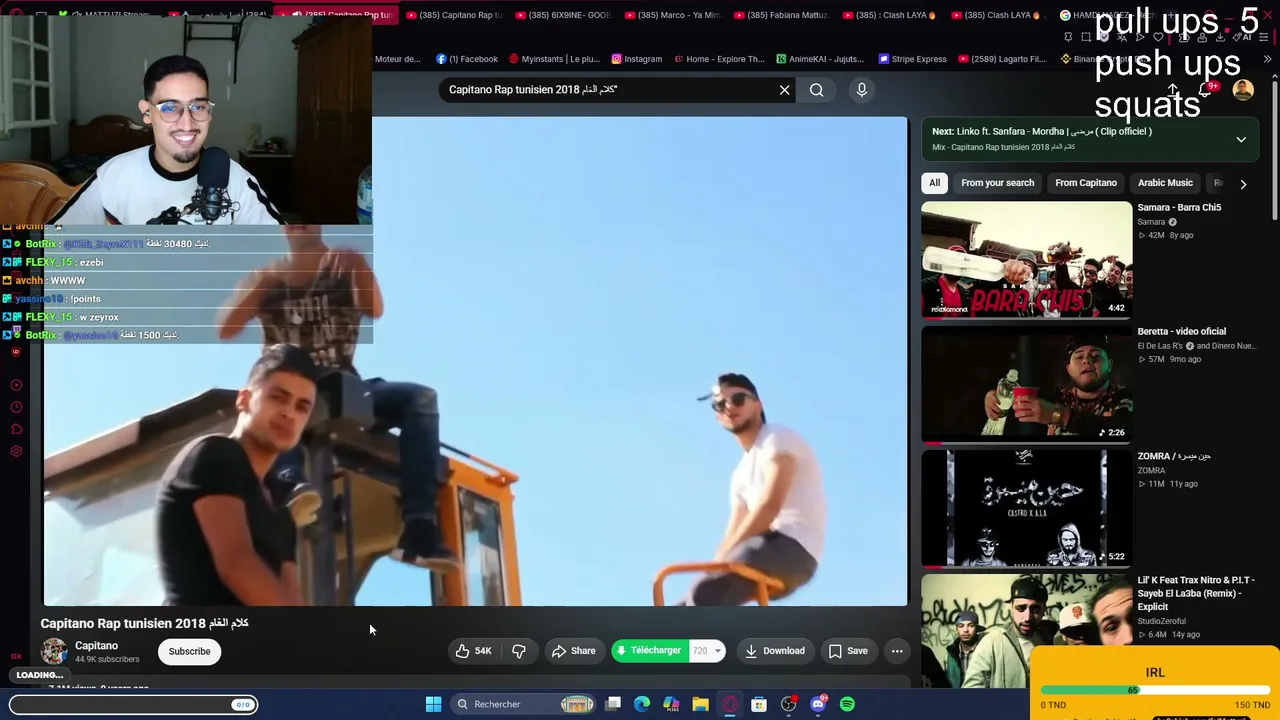Dislike the Capitano video

(x=519, y=651)
